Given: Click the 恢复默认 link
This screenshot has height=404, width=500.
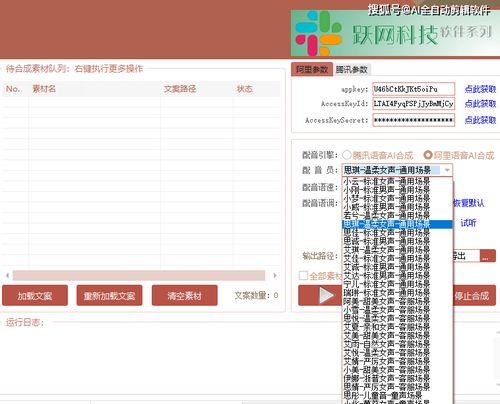Looking at the screenshot, I should point(469,203).
